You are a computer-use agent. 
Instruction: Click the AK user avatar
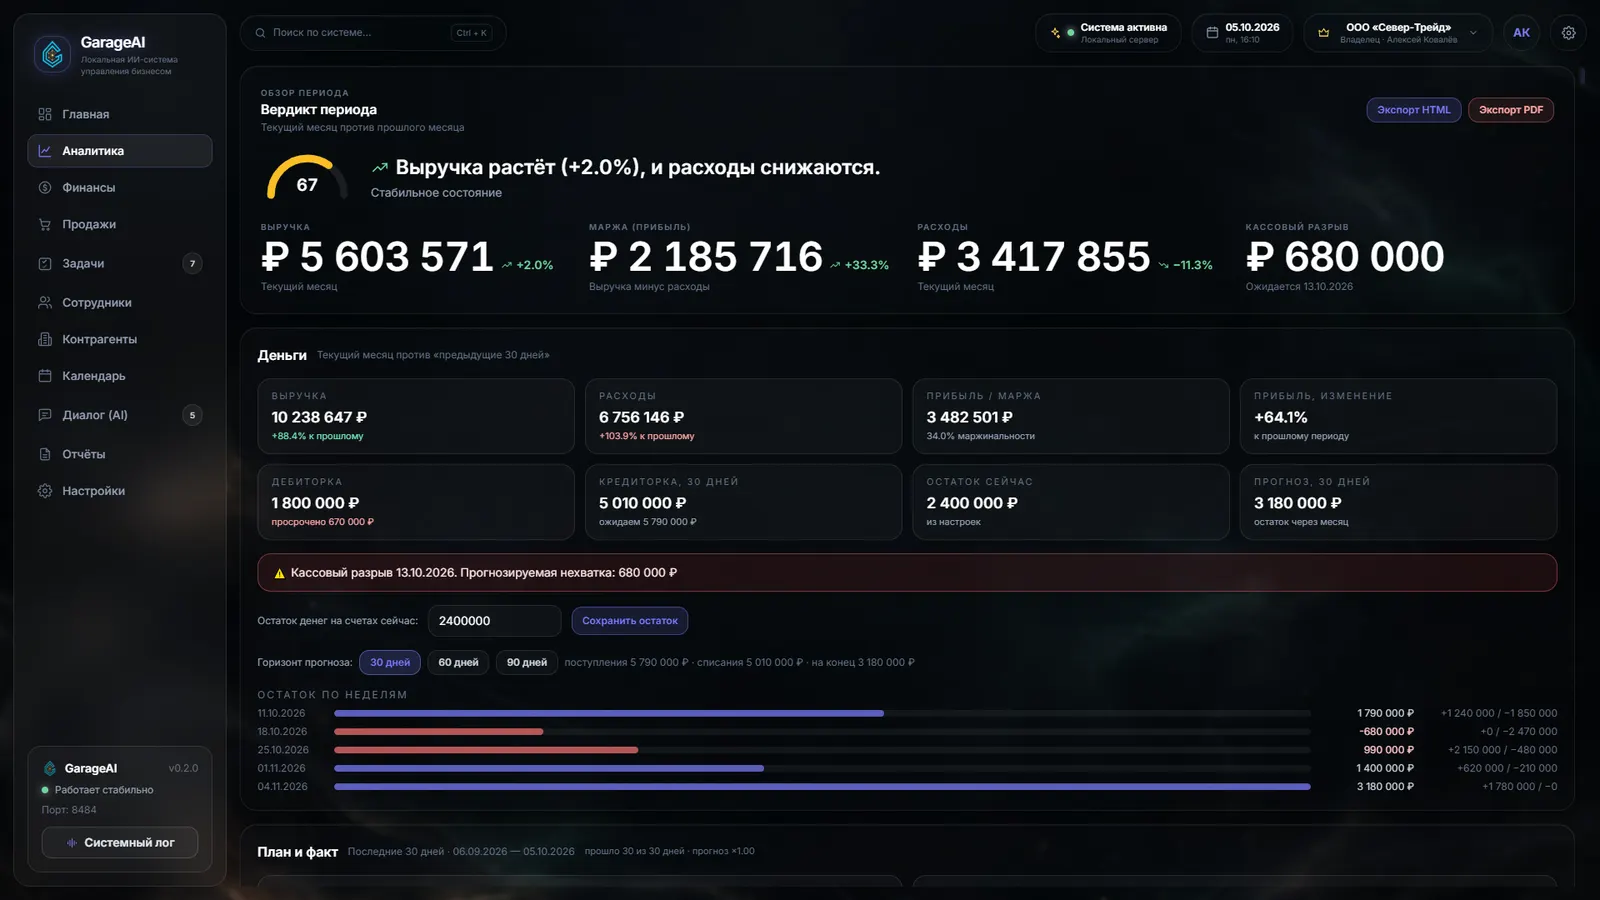(1521, 33)
